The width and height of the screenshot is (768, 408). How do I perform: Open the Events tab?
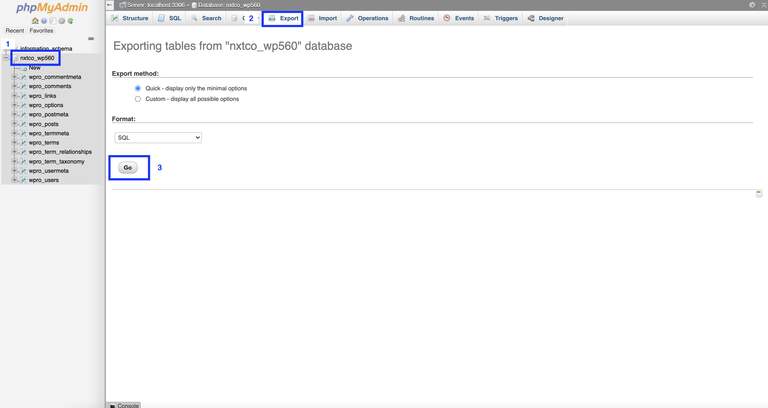coord(459,18)
